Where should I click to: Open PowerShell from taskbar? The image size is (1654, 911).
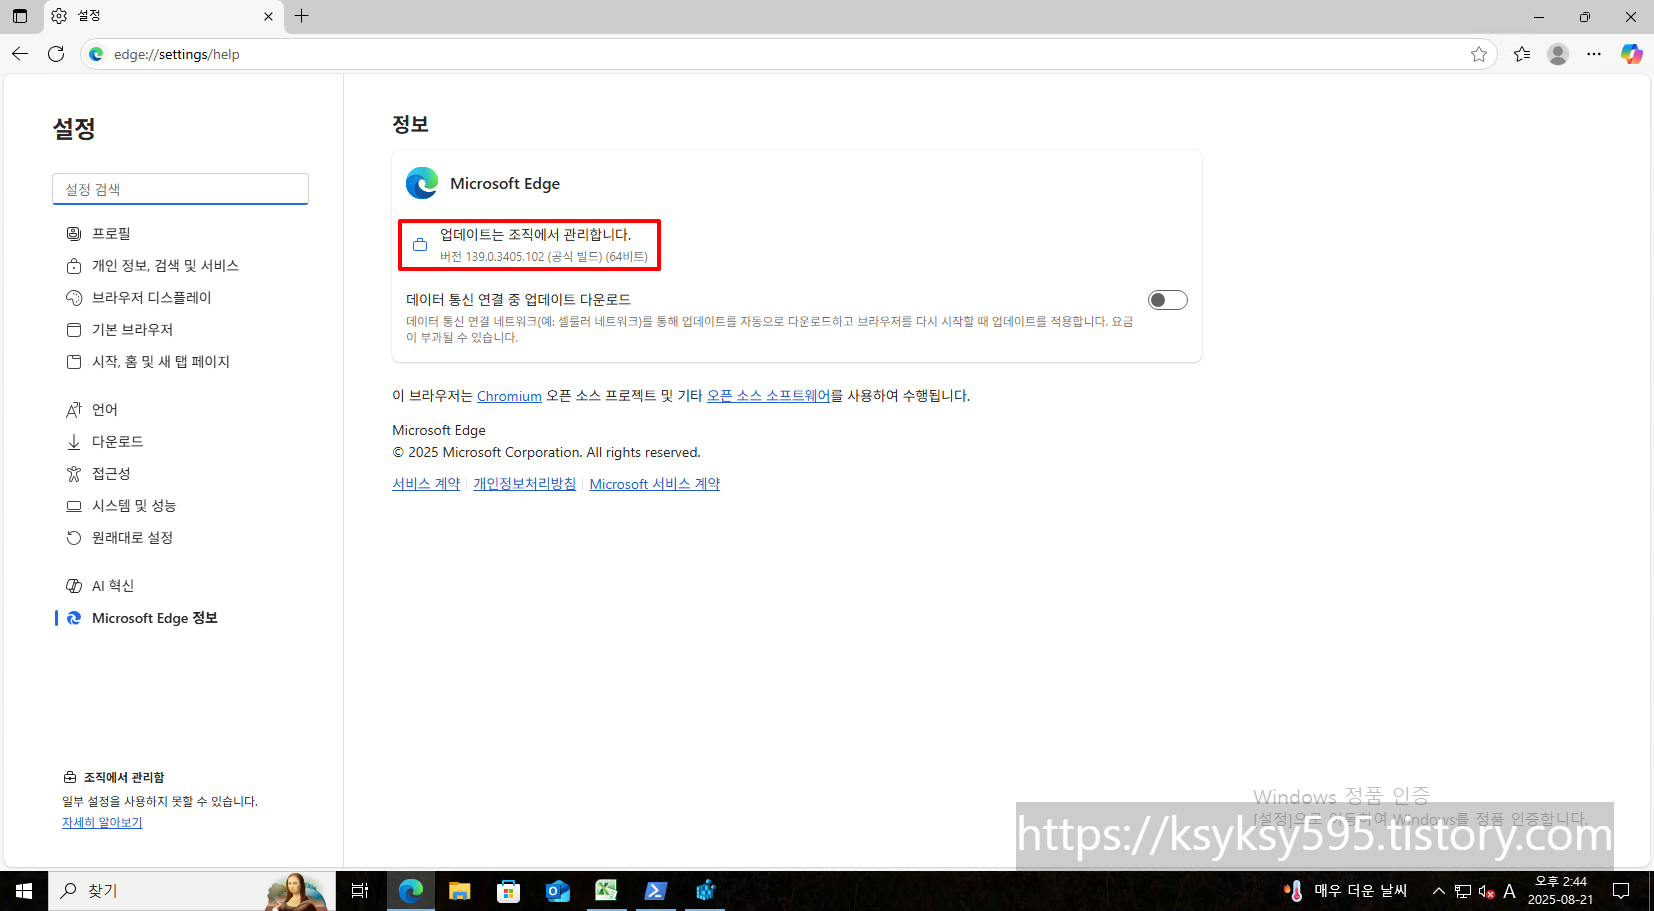click(x=655, y=890)
